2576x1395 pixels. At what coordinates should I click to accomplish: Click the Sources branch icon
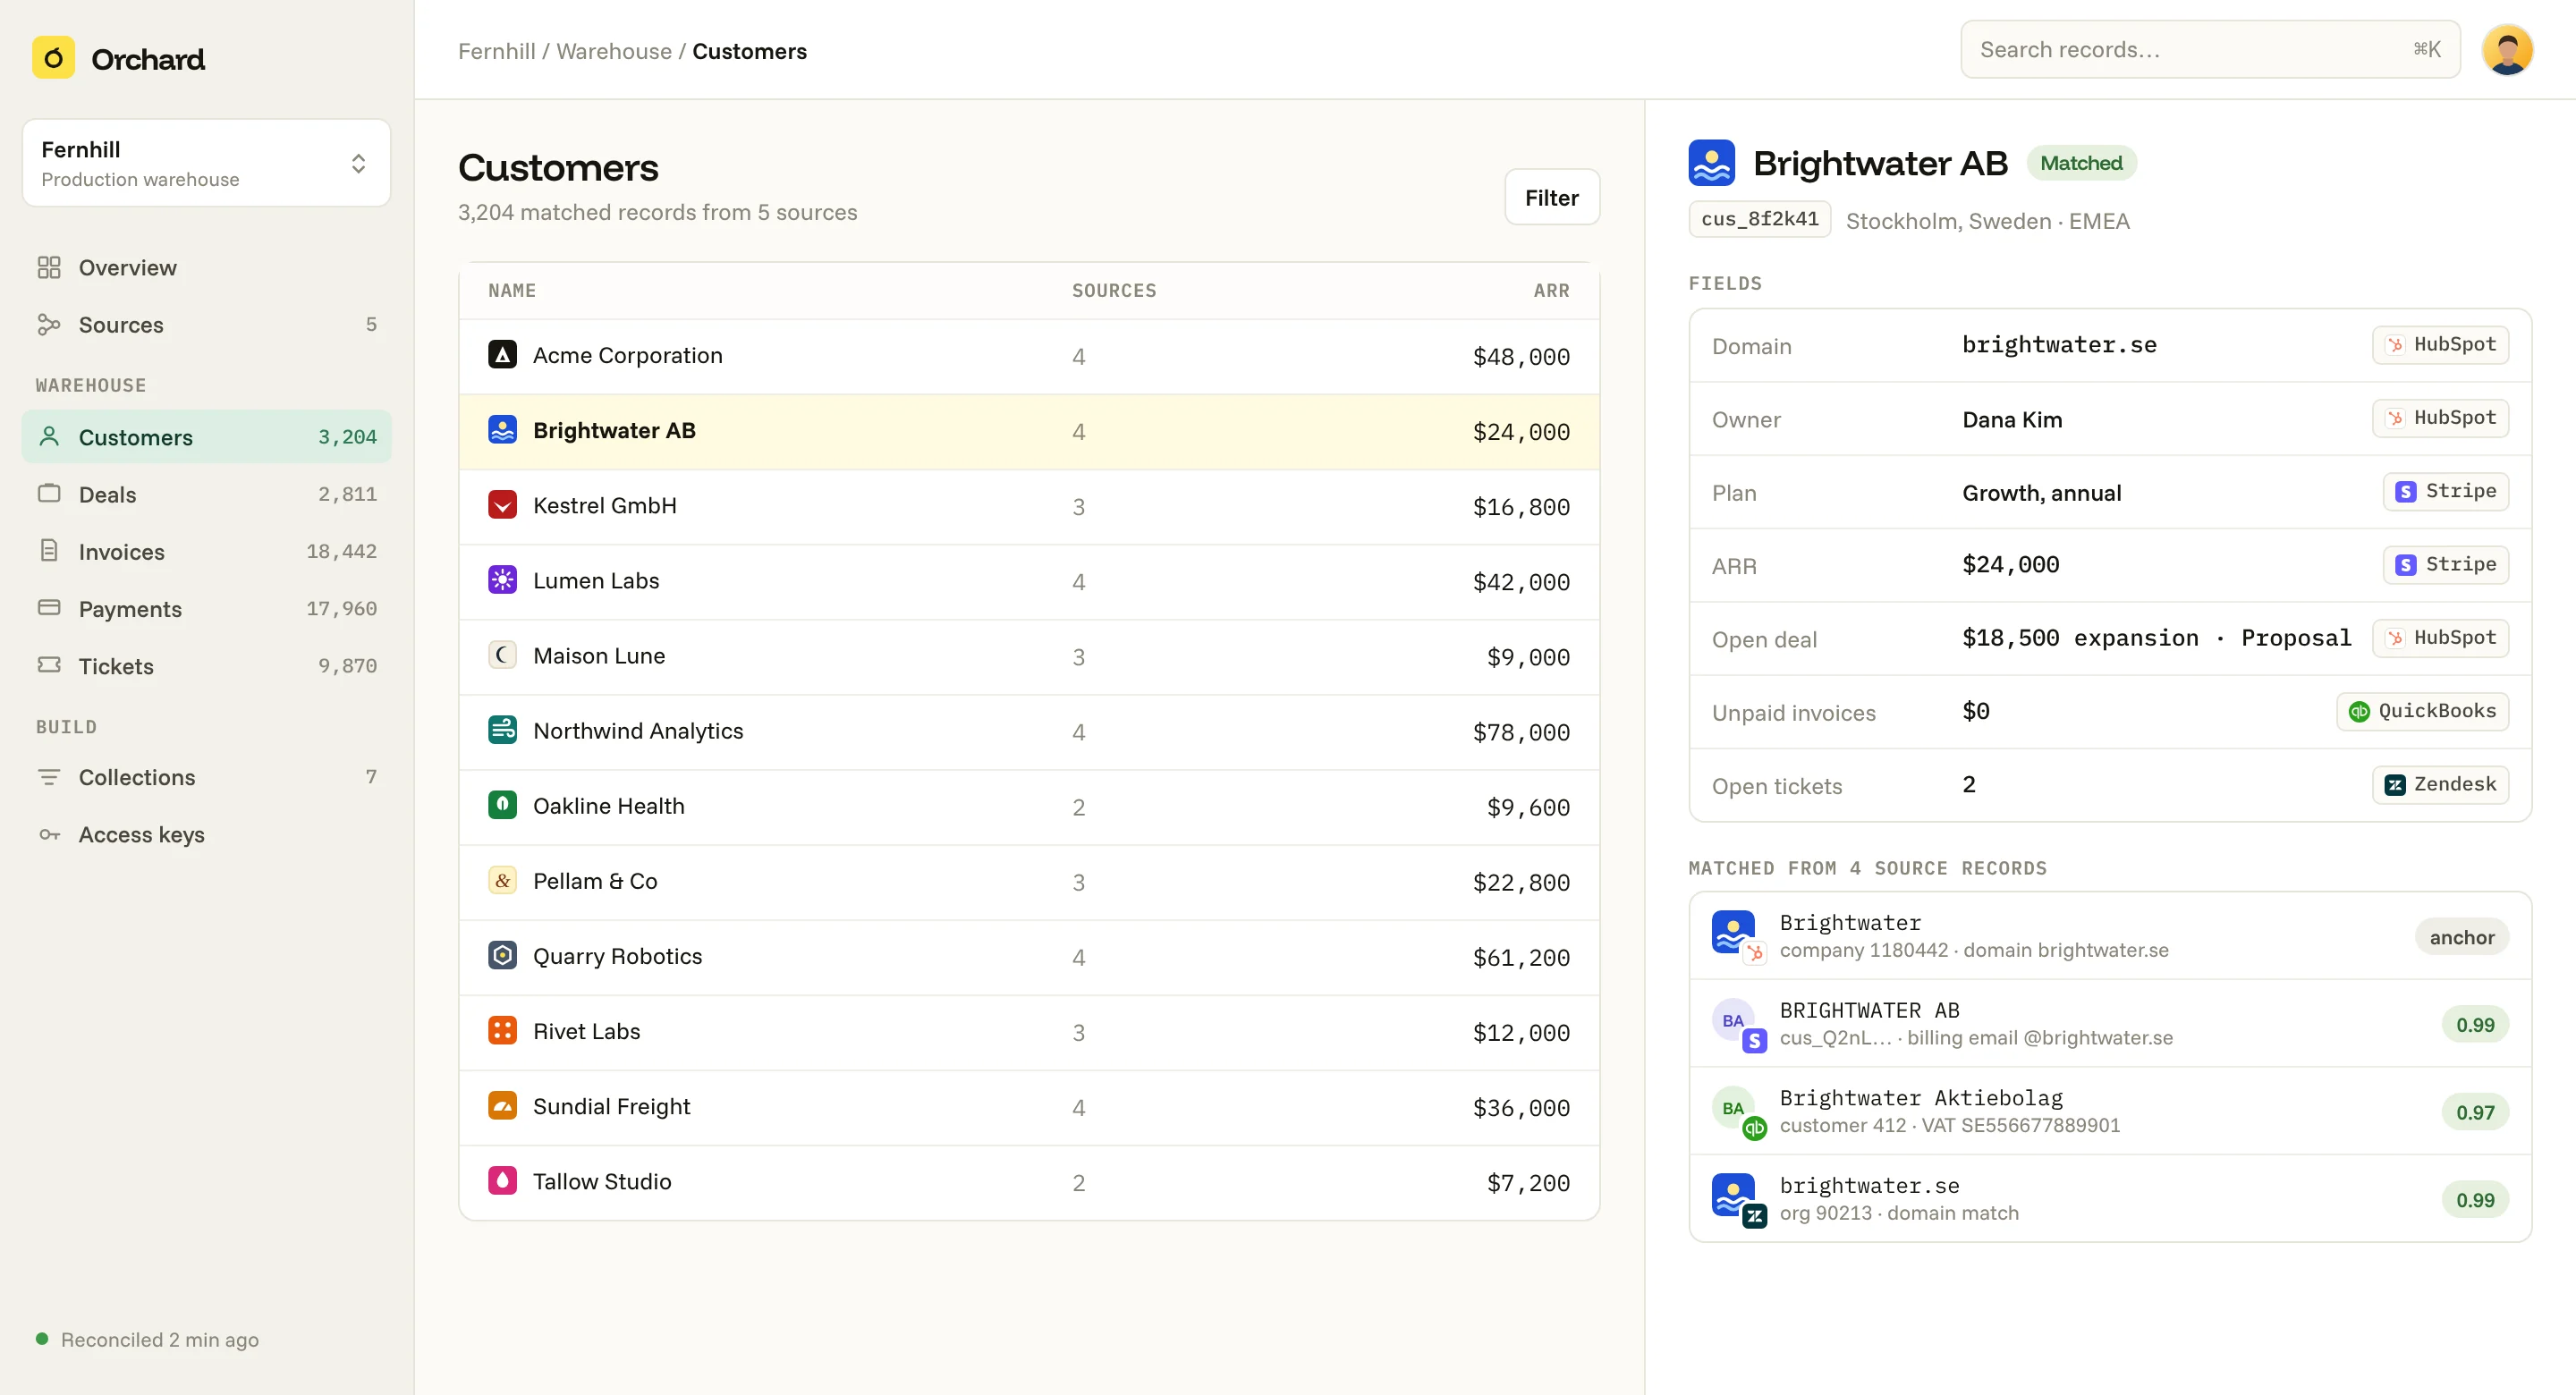(x=49, y=324)
